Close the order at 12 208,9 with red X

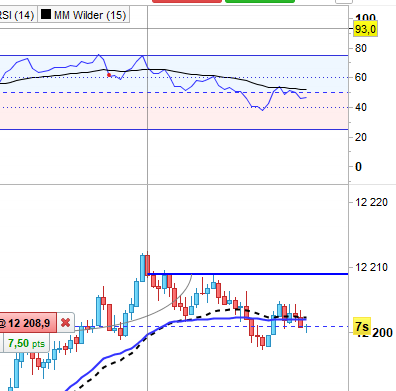point(66,323)
